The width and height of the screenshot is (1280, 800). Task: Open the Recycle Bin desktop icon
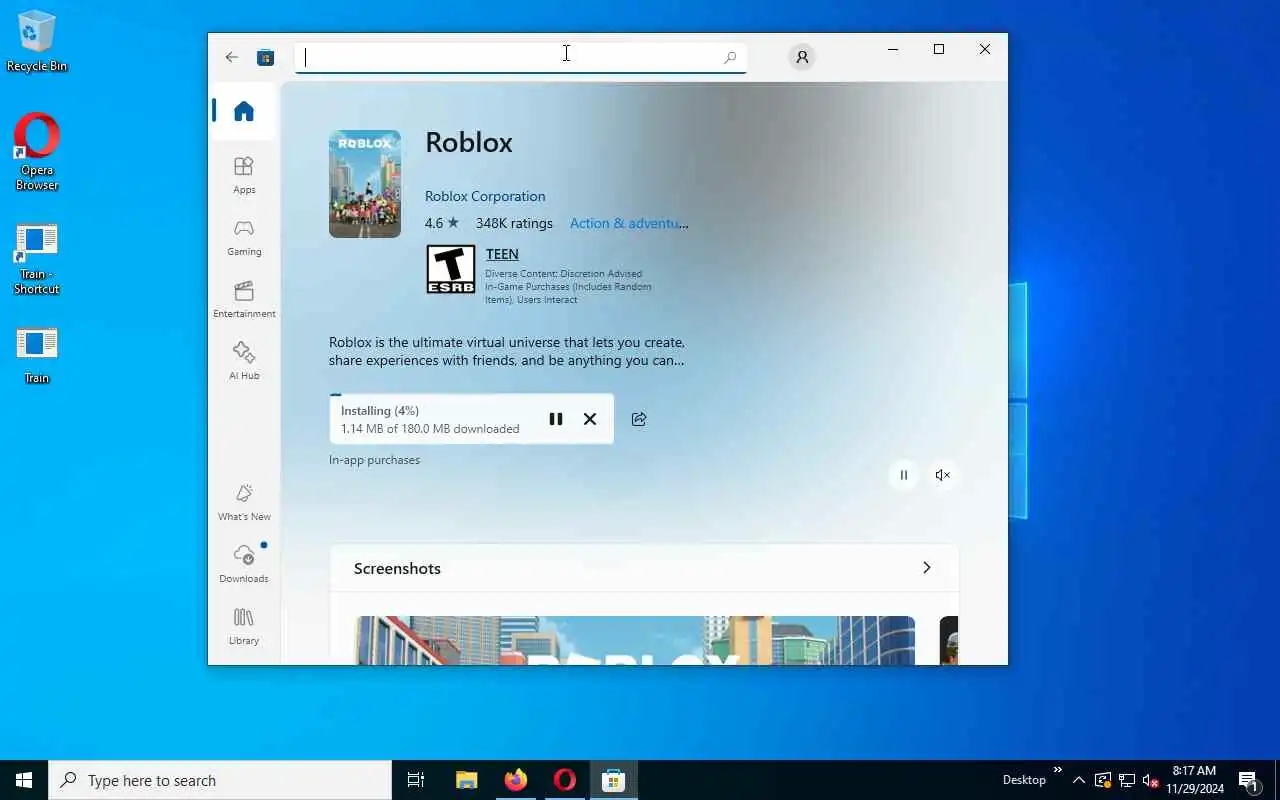point(37,42)
